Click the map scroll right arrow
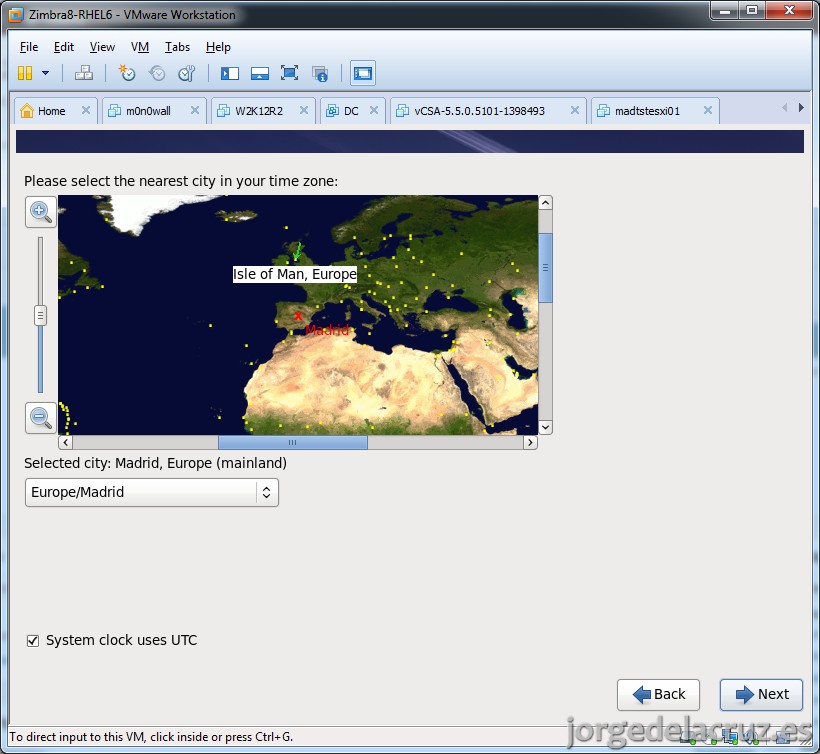Image resolution: width=820 pixels, height=754 pixels. [x=530, y=442]
